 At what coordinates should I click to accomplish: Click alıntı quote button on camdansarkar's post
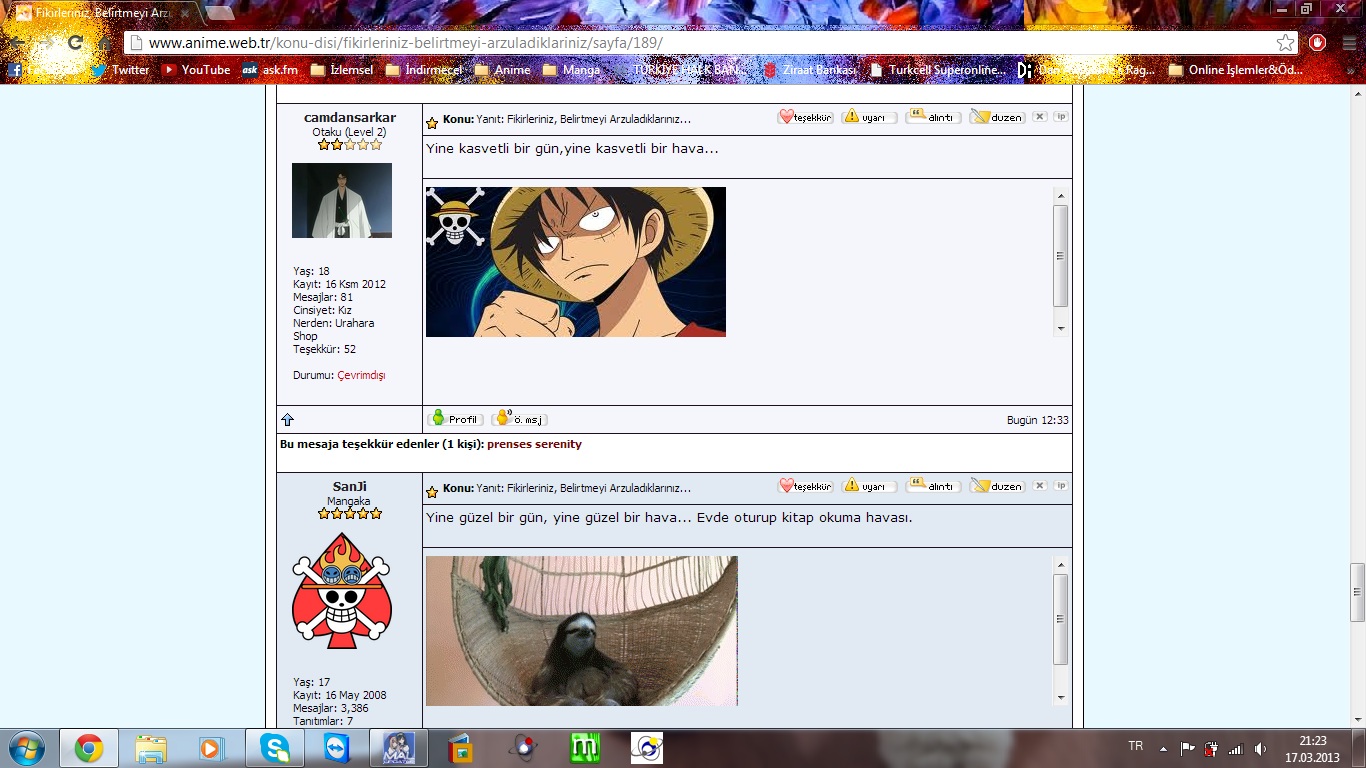933,117
